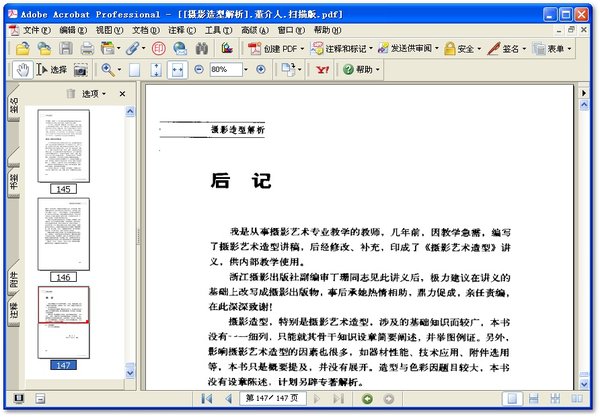Click the red stamp tool icon

point(158,49)
